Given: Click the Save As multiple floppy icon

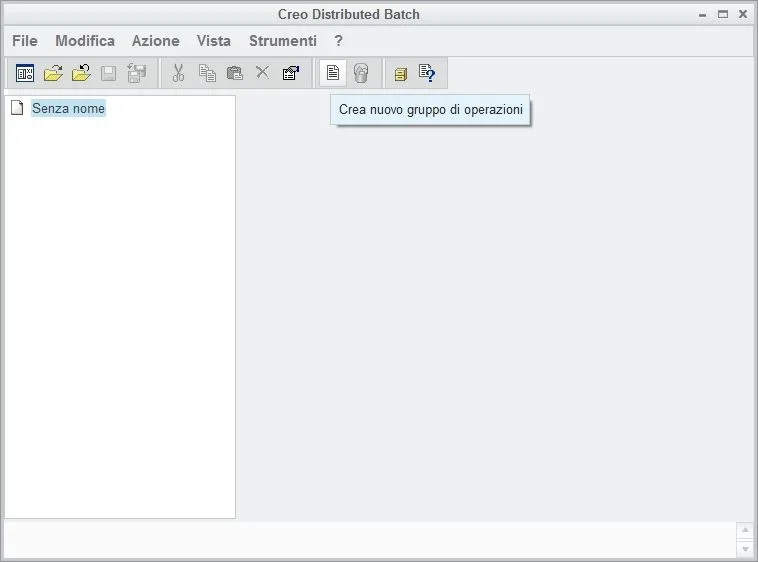Looking at the screenshot, I should coord(136,73).
